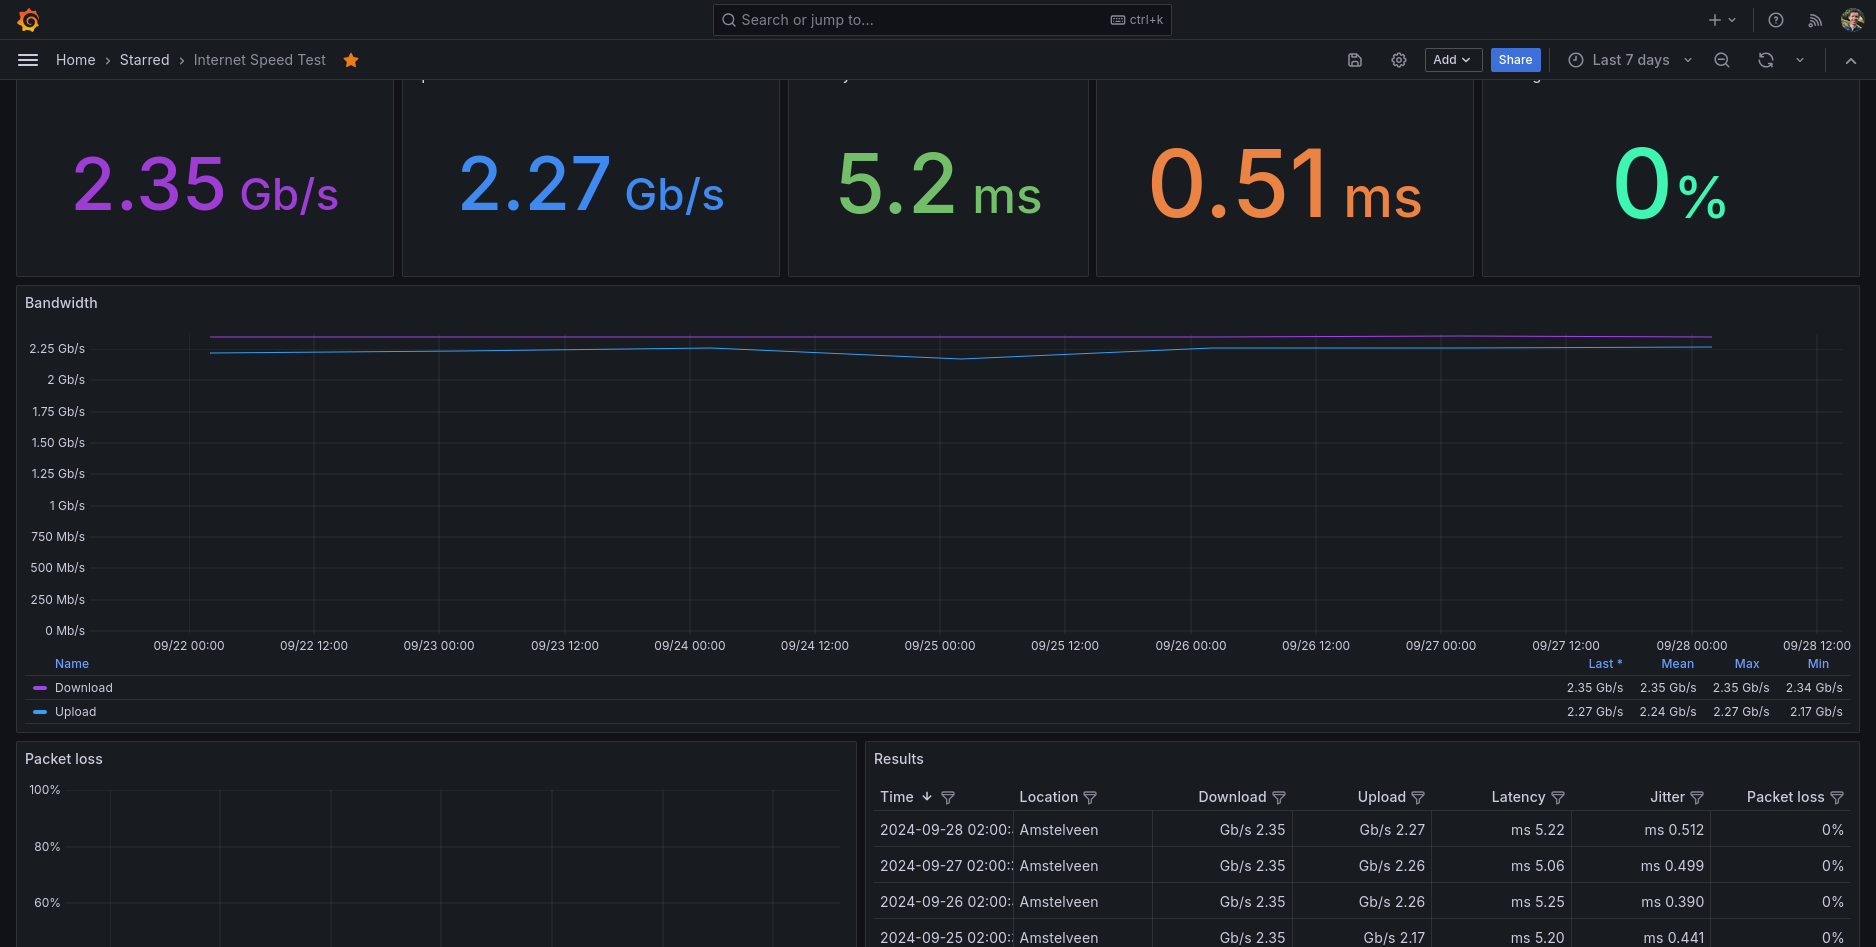
Task: Expand the refresh interval dropdown arrow
Action: (x=1800, y=60)
